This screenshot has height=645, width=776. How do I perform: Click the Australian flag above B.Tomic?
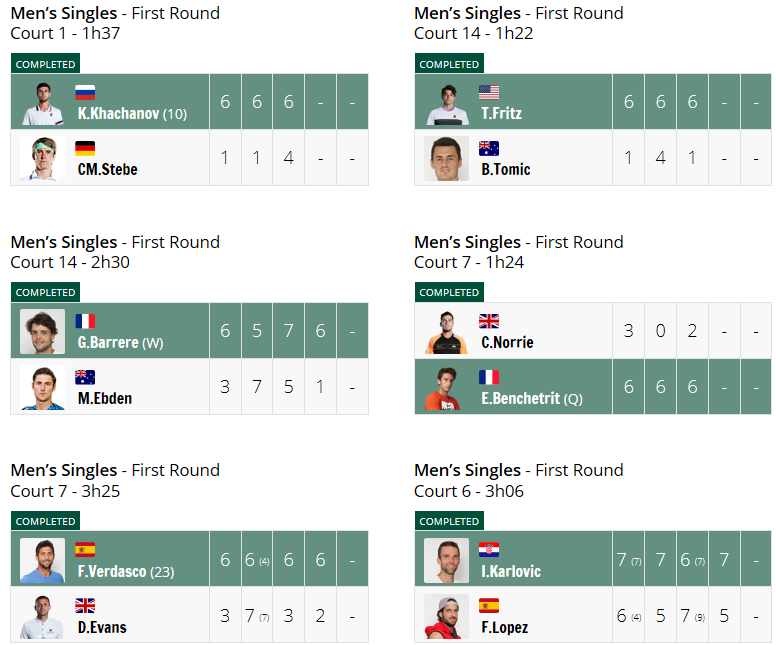click(489, 149)
